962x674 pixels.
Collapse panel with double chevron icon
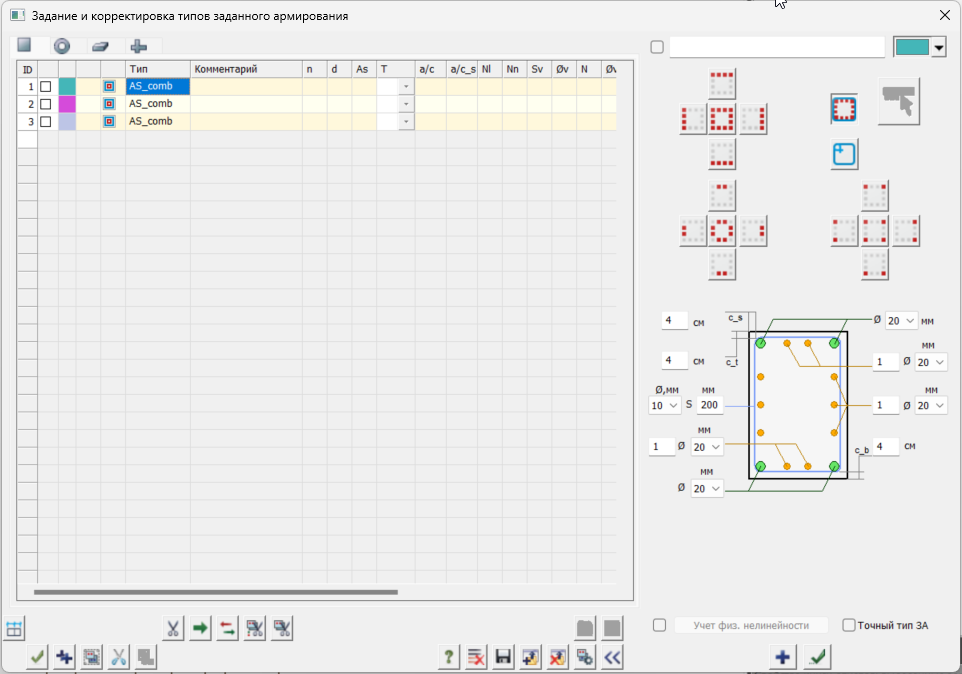pos(612,657)
